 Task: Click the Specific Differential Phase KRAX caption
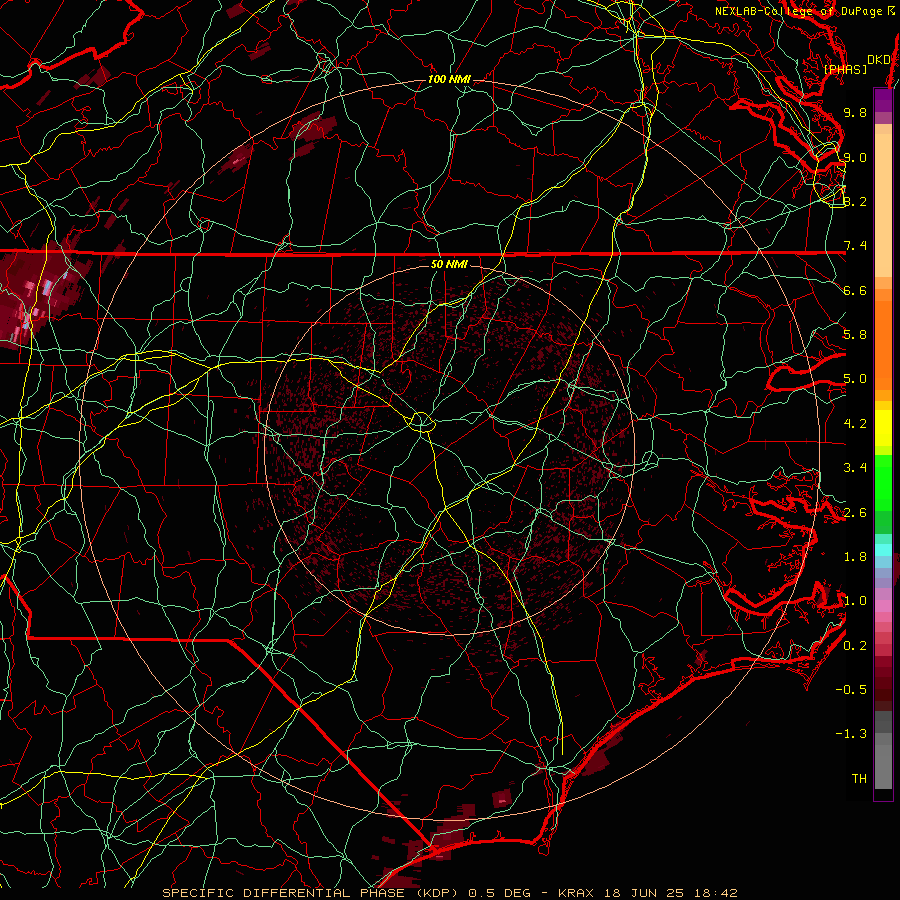(450, 893)
